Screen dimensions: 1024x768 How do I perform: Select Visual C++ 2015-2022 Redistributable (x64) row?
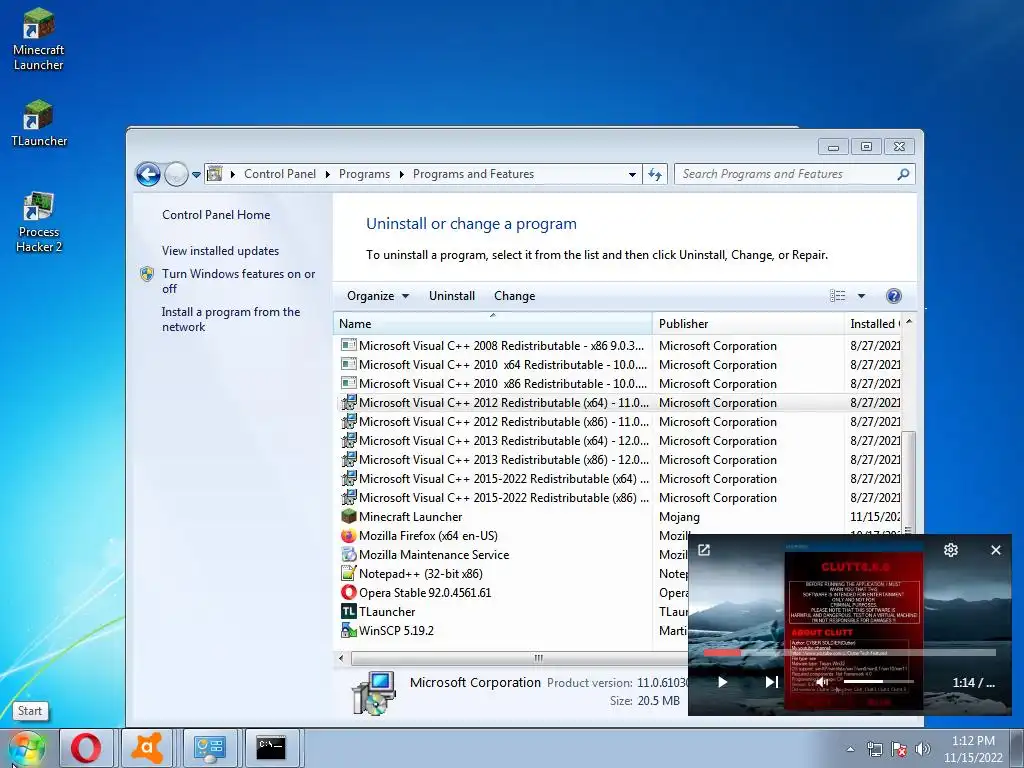click(620, 478)
